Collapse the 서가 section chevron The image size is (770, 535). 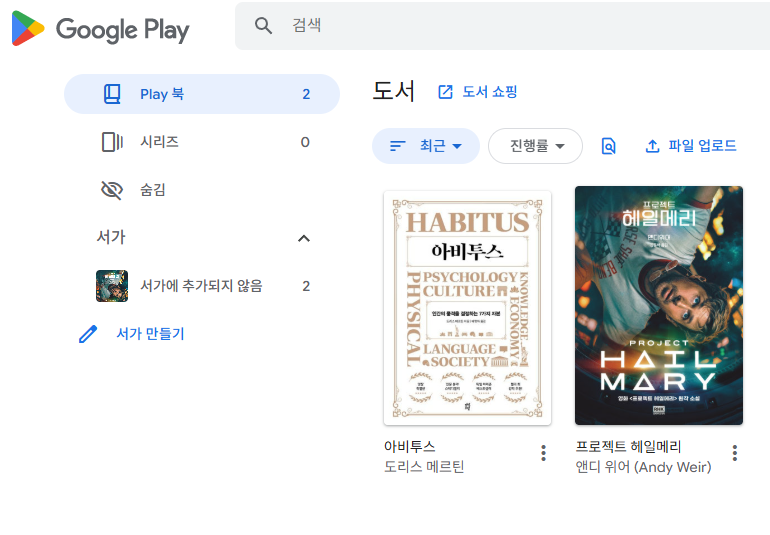[304, 238]
